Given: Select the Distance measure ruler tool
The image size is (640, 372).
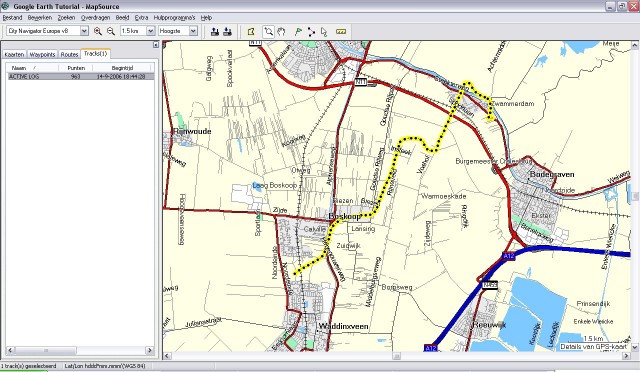Looking at the screenshot, I should [341, 31].
